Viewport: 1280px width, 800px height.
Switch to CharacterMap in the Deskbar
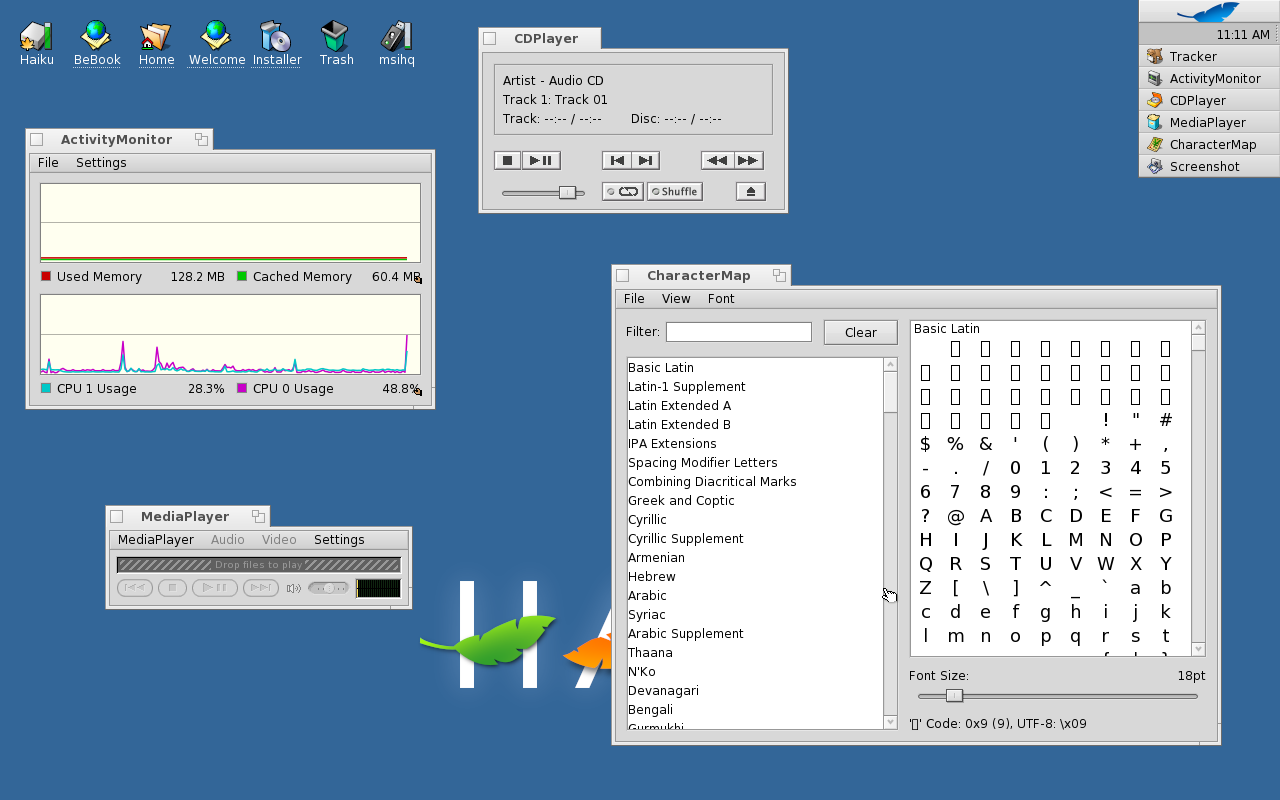point(1209,144)
